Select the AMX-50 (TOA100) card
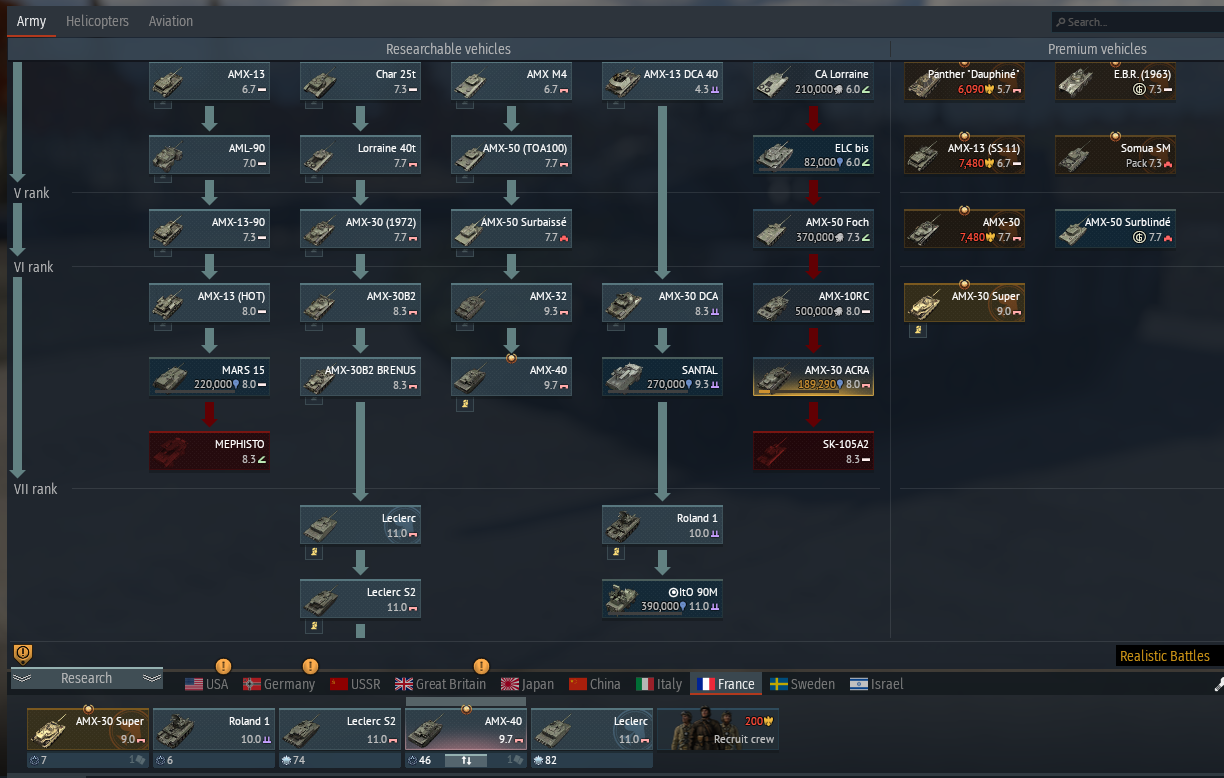The height and width of the screenshot is (778, 1224). tap(511, 155)
